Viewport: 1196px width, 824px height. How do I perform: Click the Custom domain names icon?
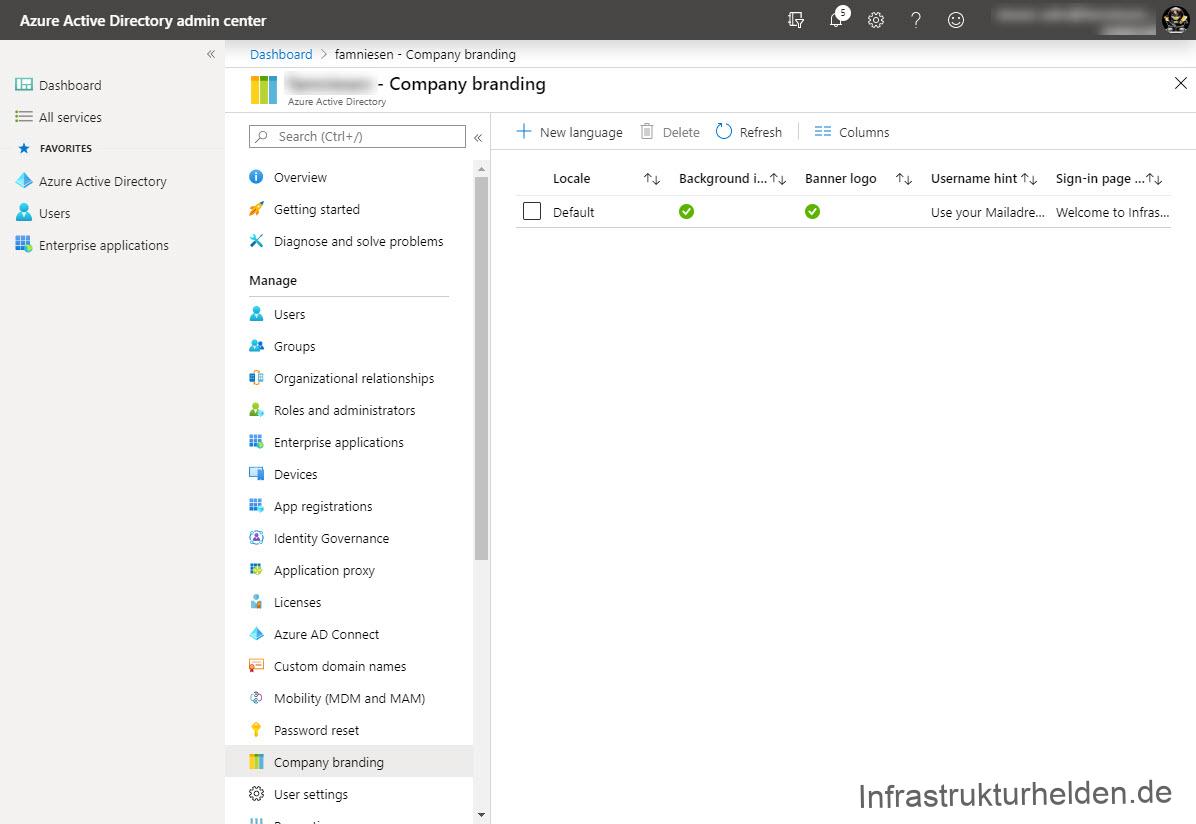pos(256,666)
